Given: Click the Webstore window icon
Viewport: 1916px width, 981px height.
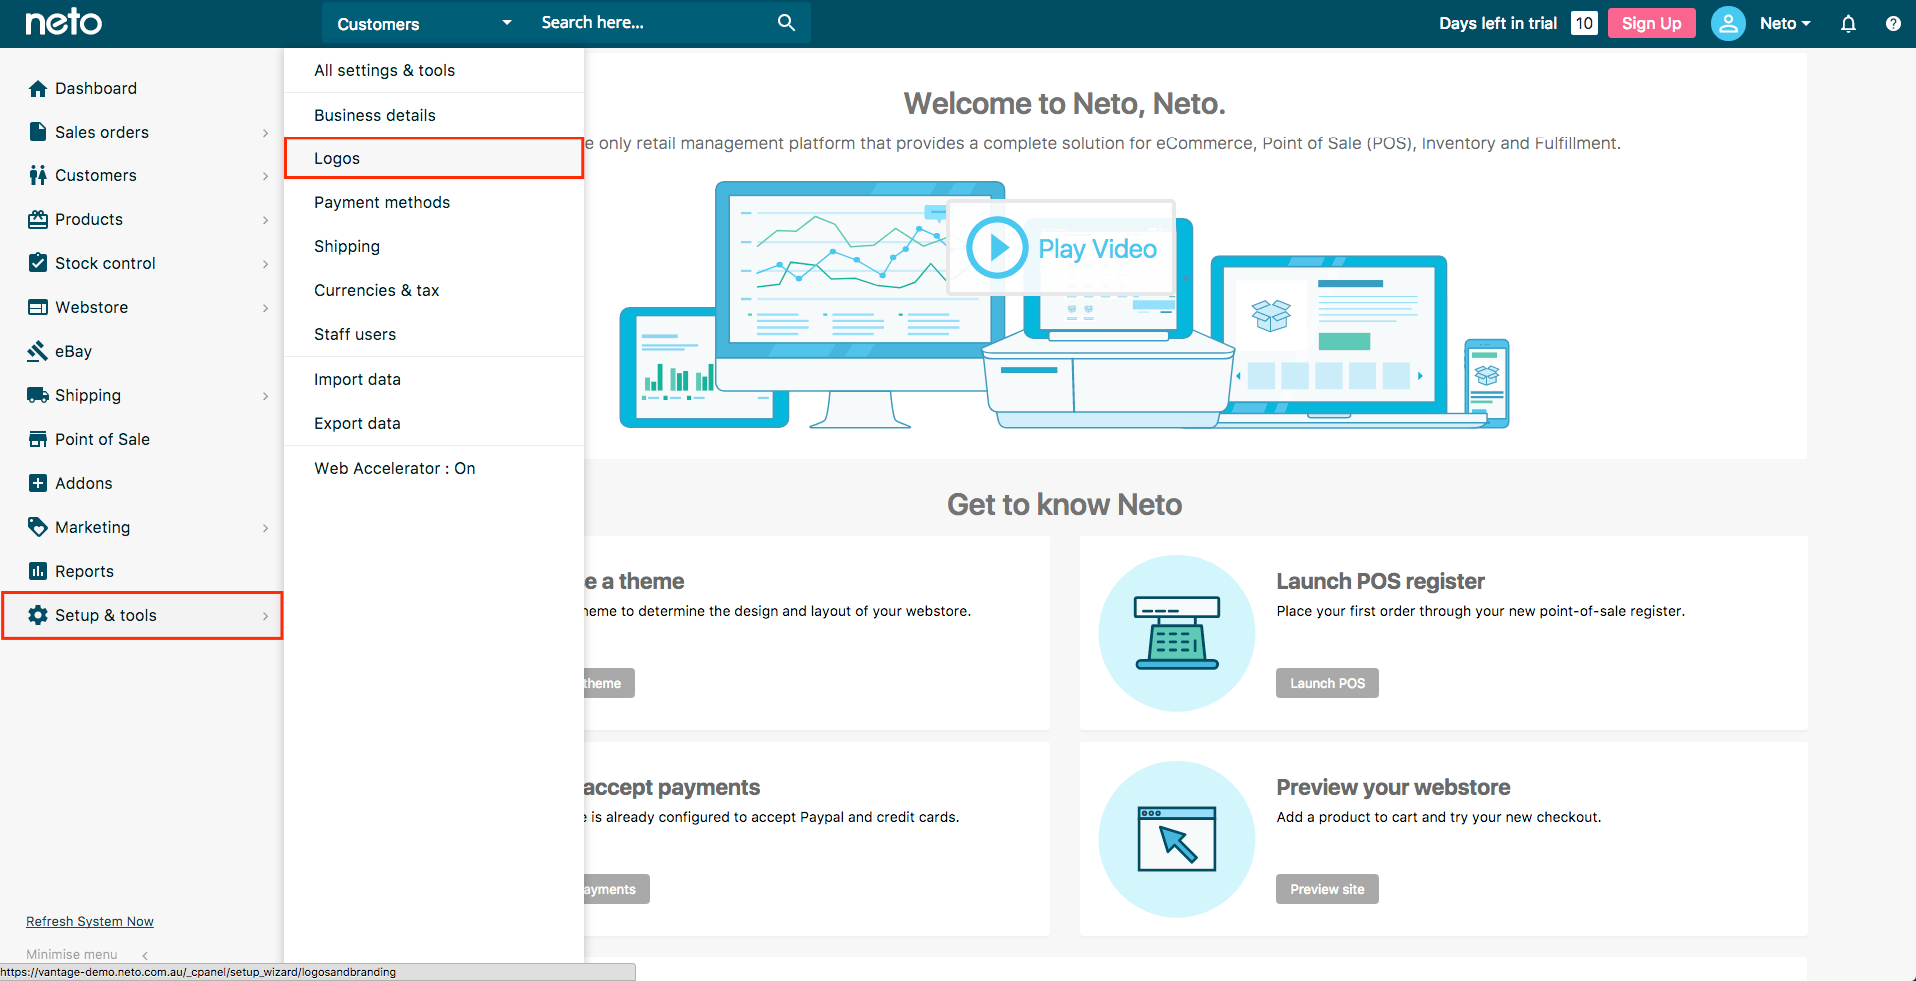Looking at the screenshot, I should (38, 307).
